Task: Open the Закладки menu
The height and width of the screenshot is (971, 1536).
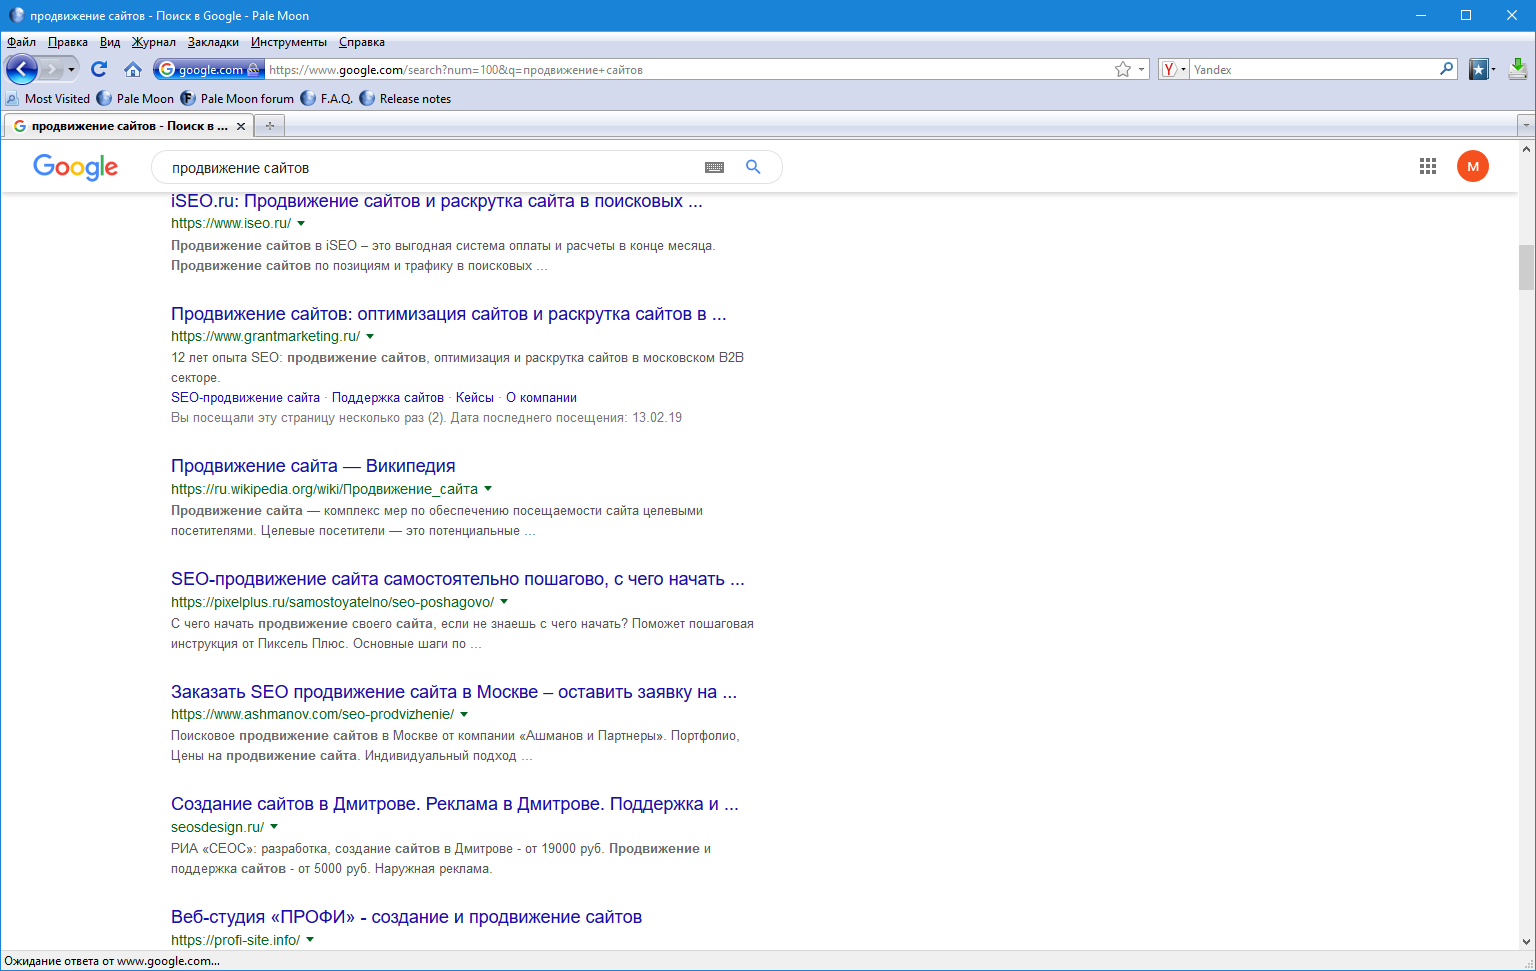Action: tap(213, 42)
